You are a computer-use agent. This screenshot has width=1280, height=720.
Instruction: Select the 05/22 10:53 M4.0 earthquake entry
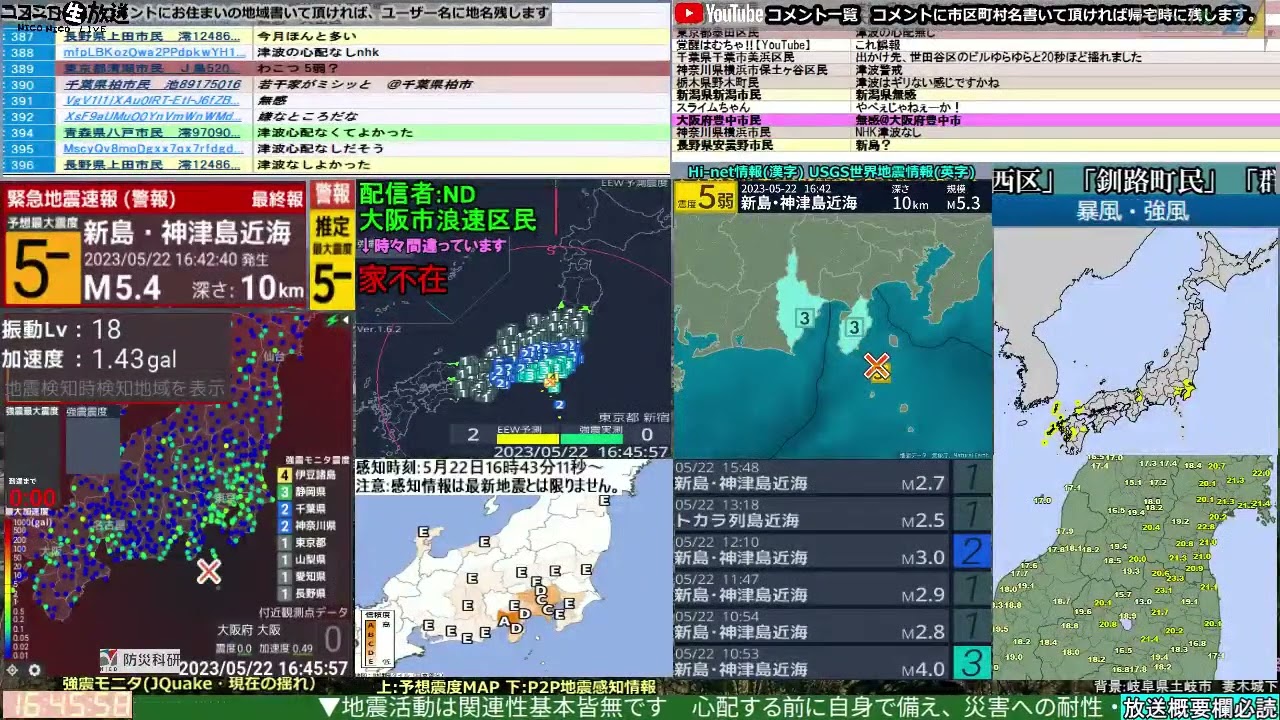click(832, 662)
